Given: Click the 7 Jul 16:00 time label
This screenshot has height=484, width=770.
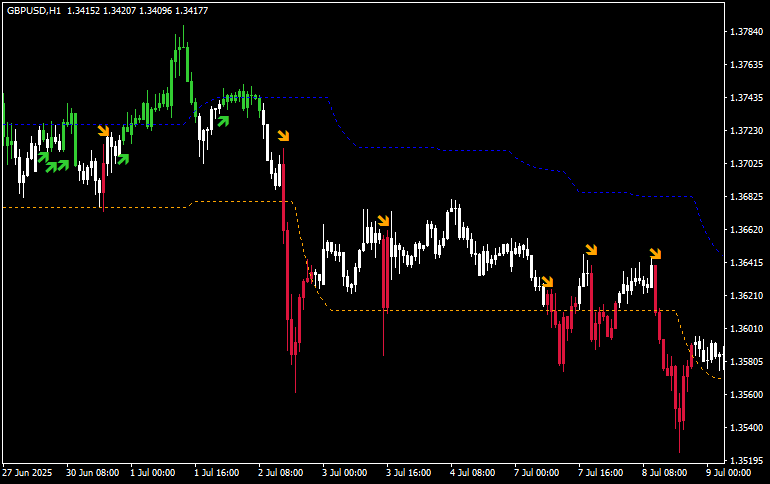Looking at the screenshot, I should pyautogui.click(x=601, y=473).
